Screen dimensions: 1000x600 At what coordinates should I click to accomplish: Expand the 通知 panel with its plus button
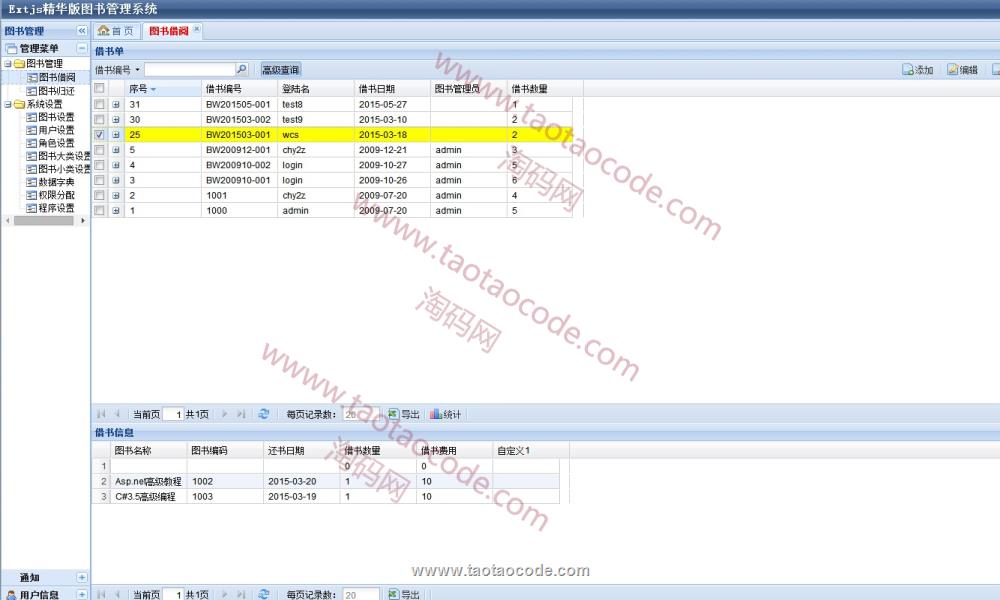pos(82,578)
